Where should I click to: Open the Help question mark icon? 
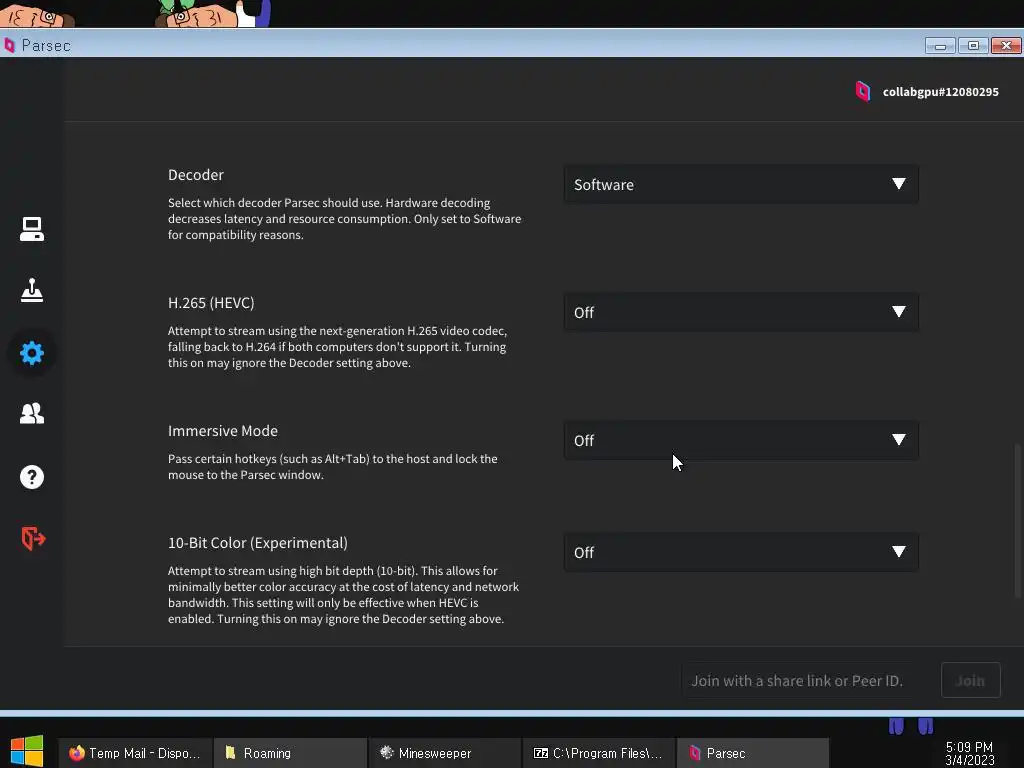[x=31, y=477]
